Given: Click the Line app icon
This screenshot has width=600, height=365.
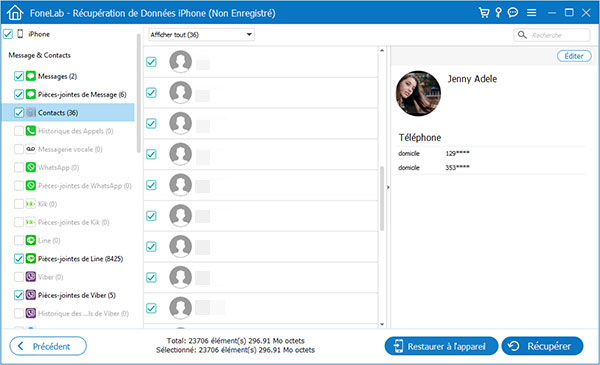Looking at the screenshot, I should click(31, 240).
